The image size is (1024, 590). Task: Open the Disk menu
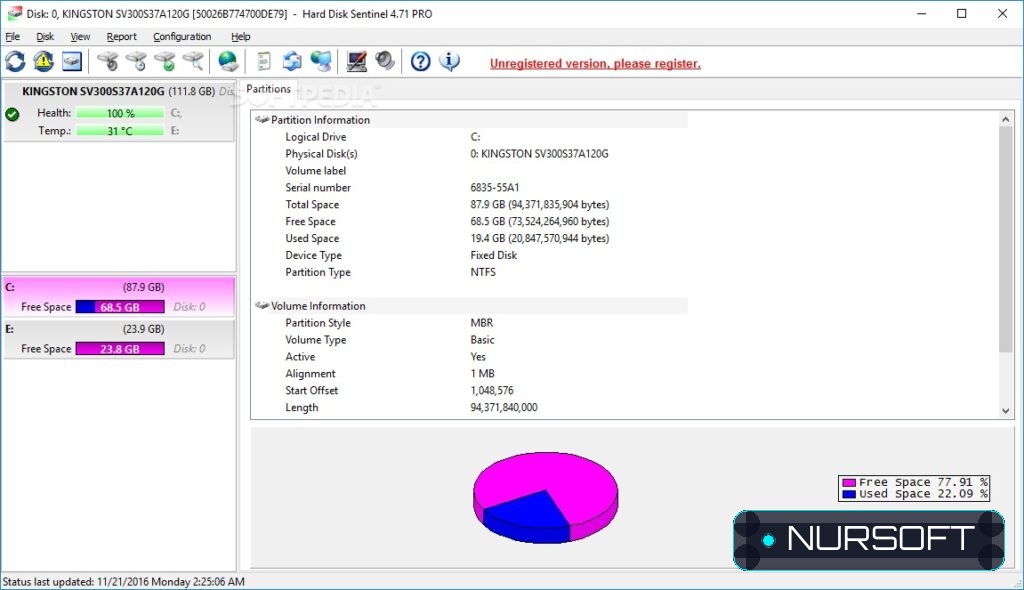(45, 37)
